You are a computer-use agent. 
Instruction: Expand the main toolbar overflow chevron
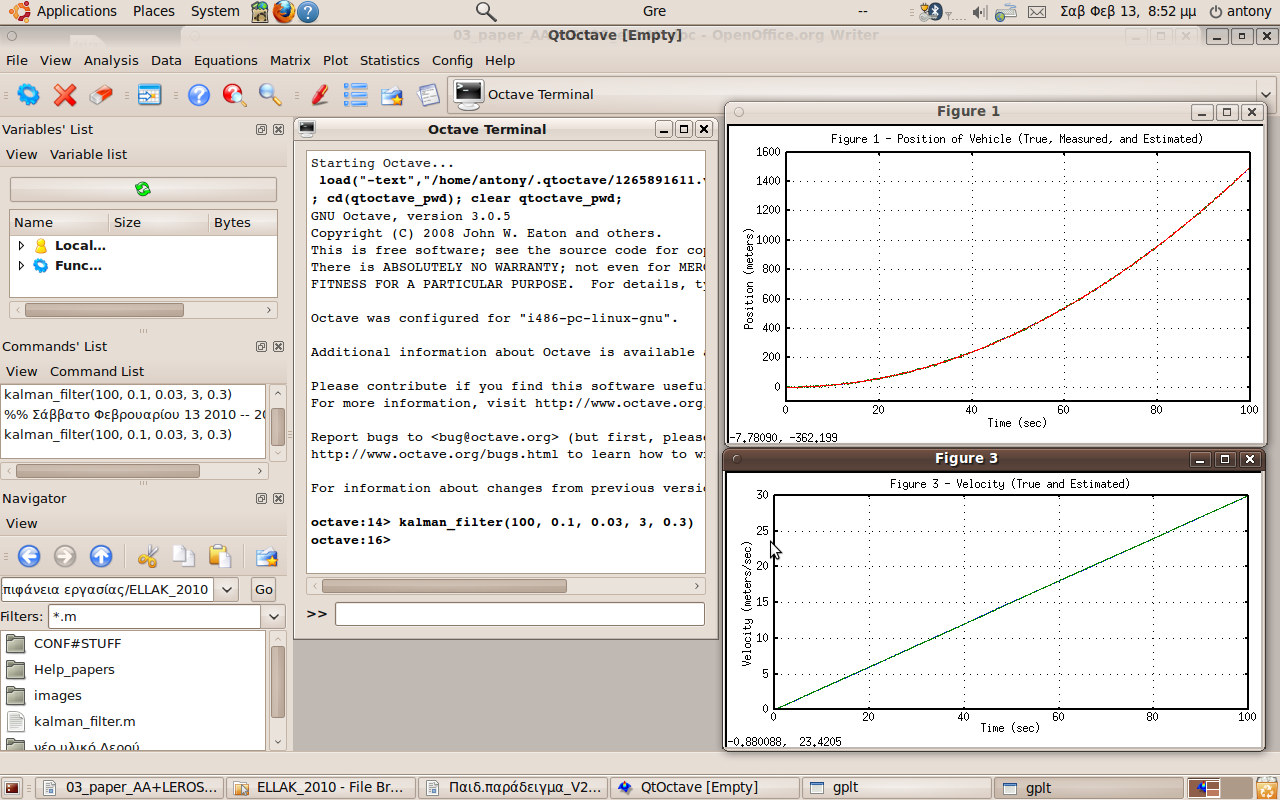point(1266,95)
